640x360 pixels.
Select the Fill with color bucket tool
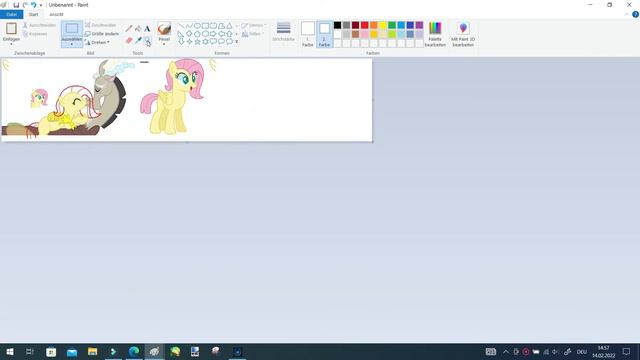point(138,29)
